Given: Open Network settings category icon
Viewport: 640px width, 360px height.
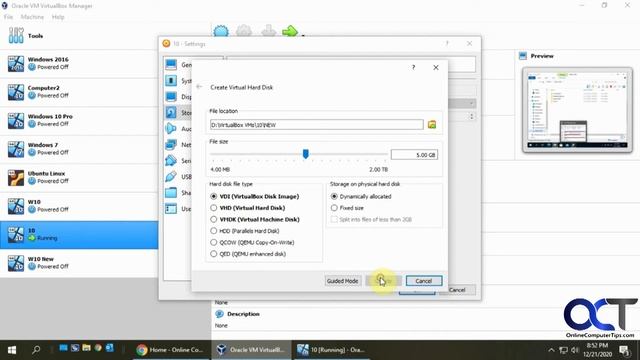Looking at the screenshot, I should (x=171, y=144).
